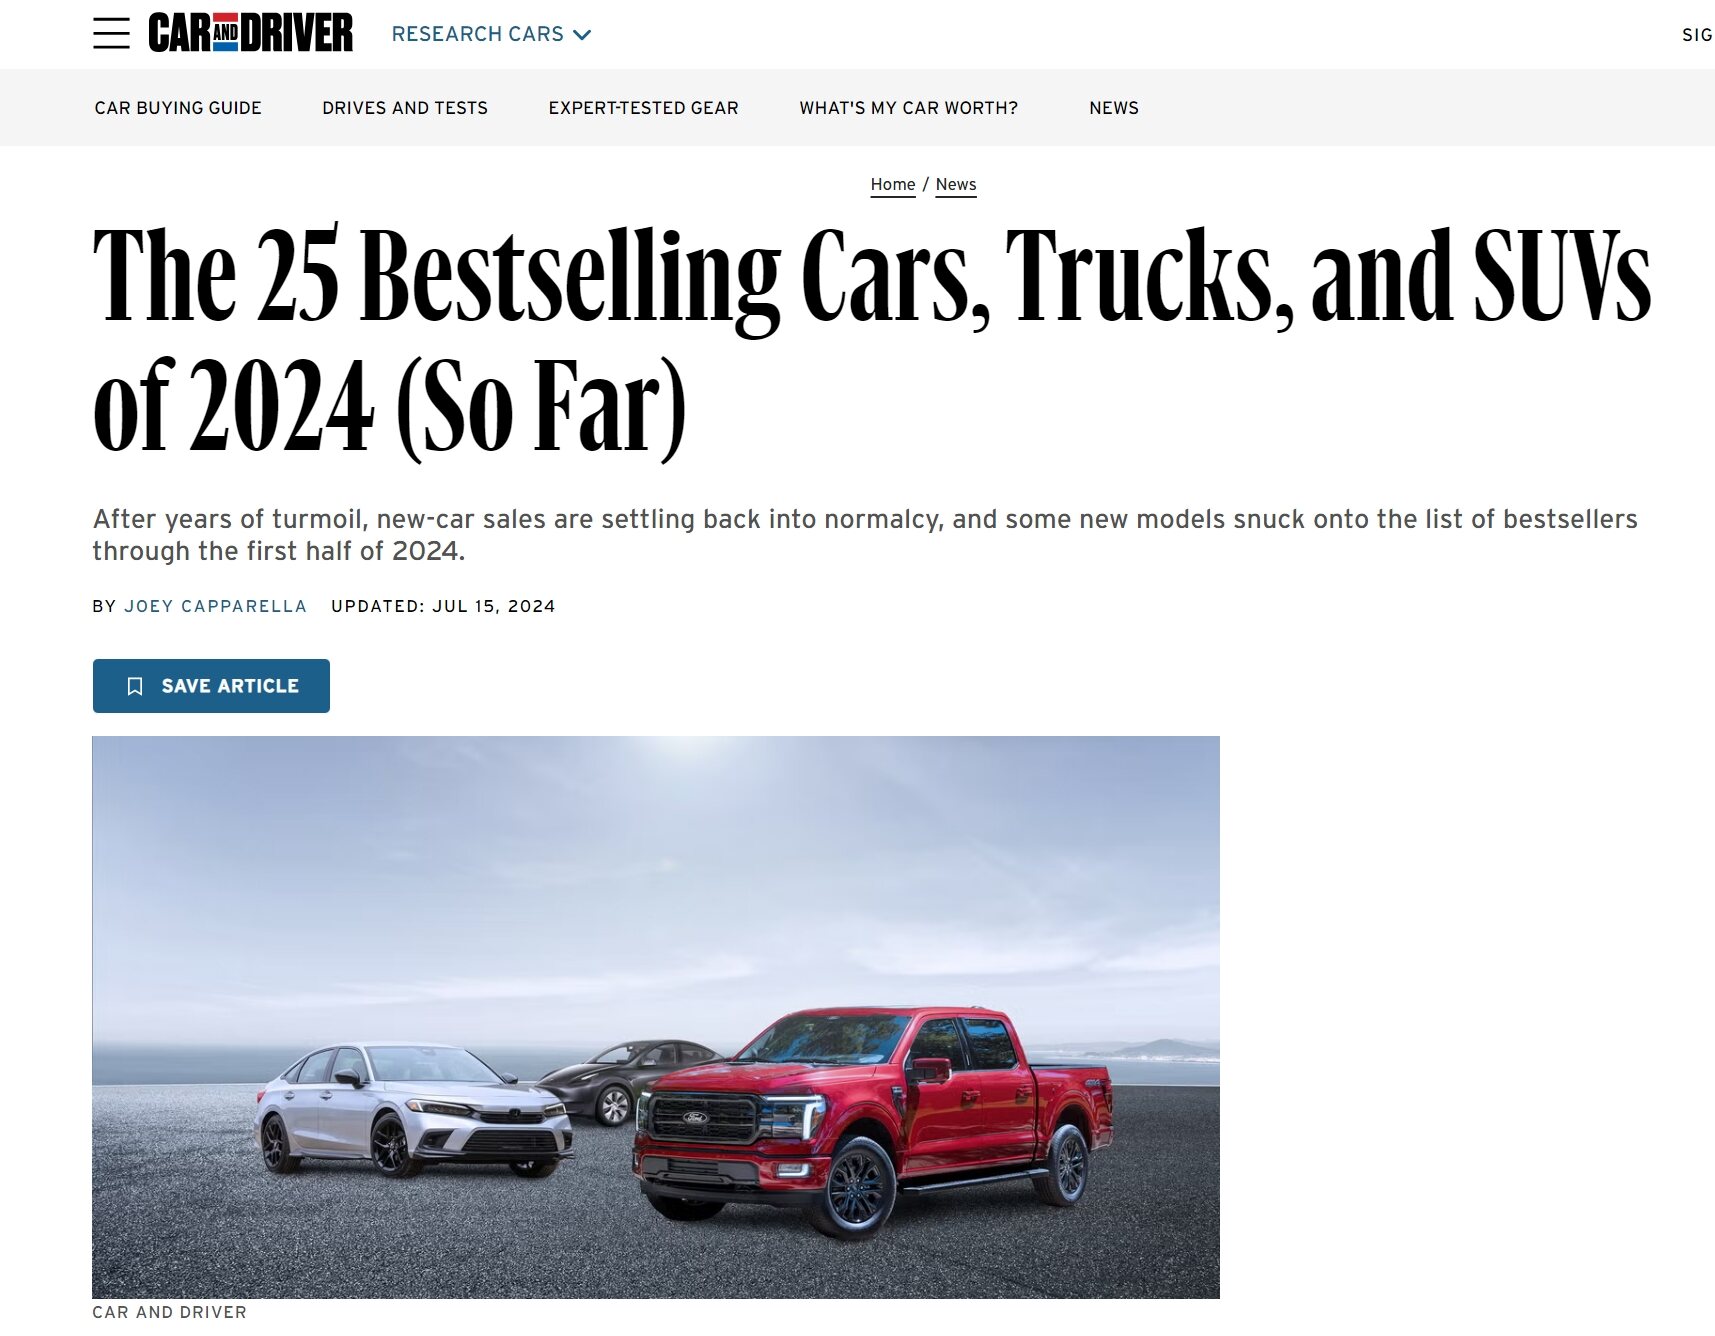This screenshot has width=1715, height=1336.
Task: Open What's My Car Worth page
Action: [x=908, y=108]
